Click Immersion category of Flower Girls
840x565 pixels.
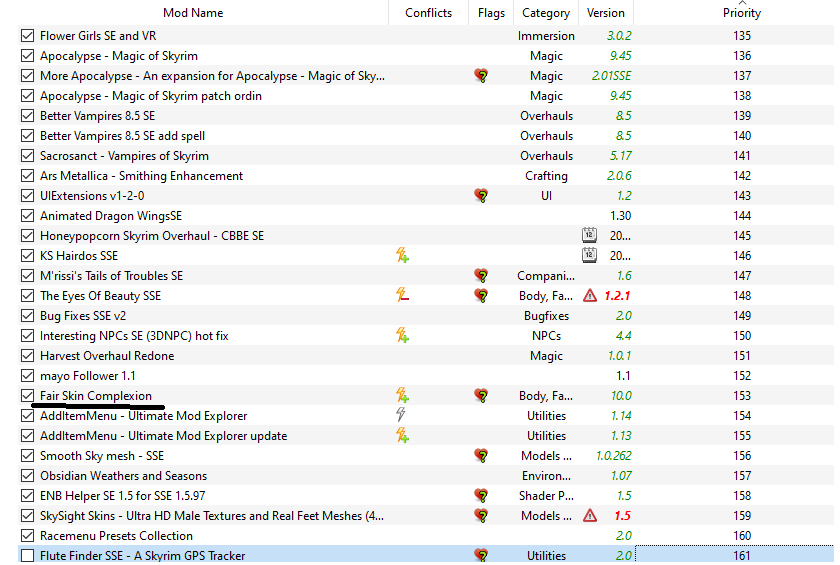(x=546, y=36)
